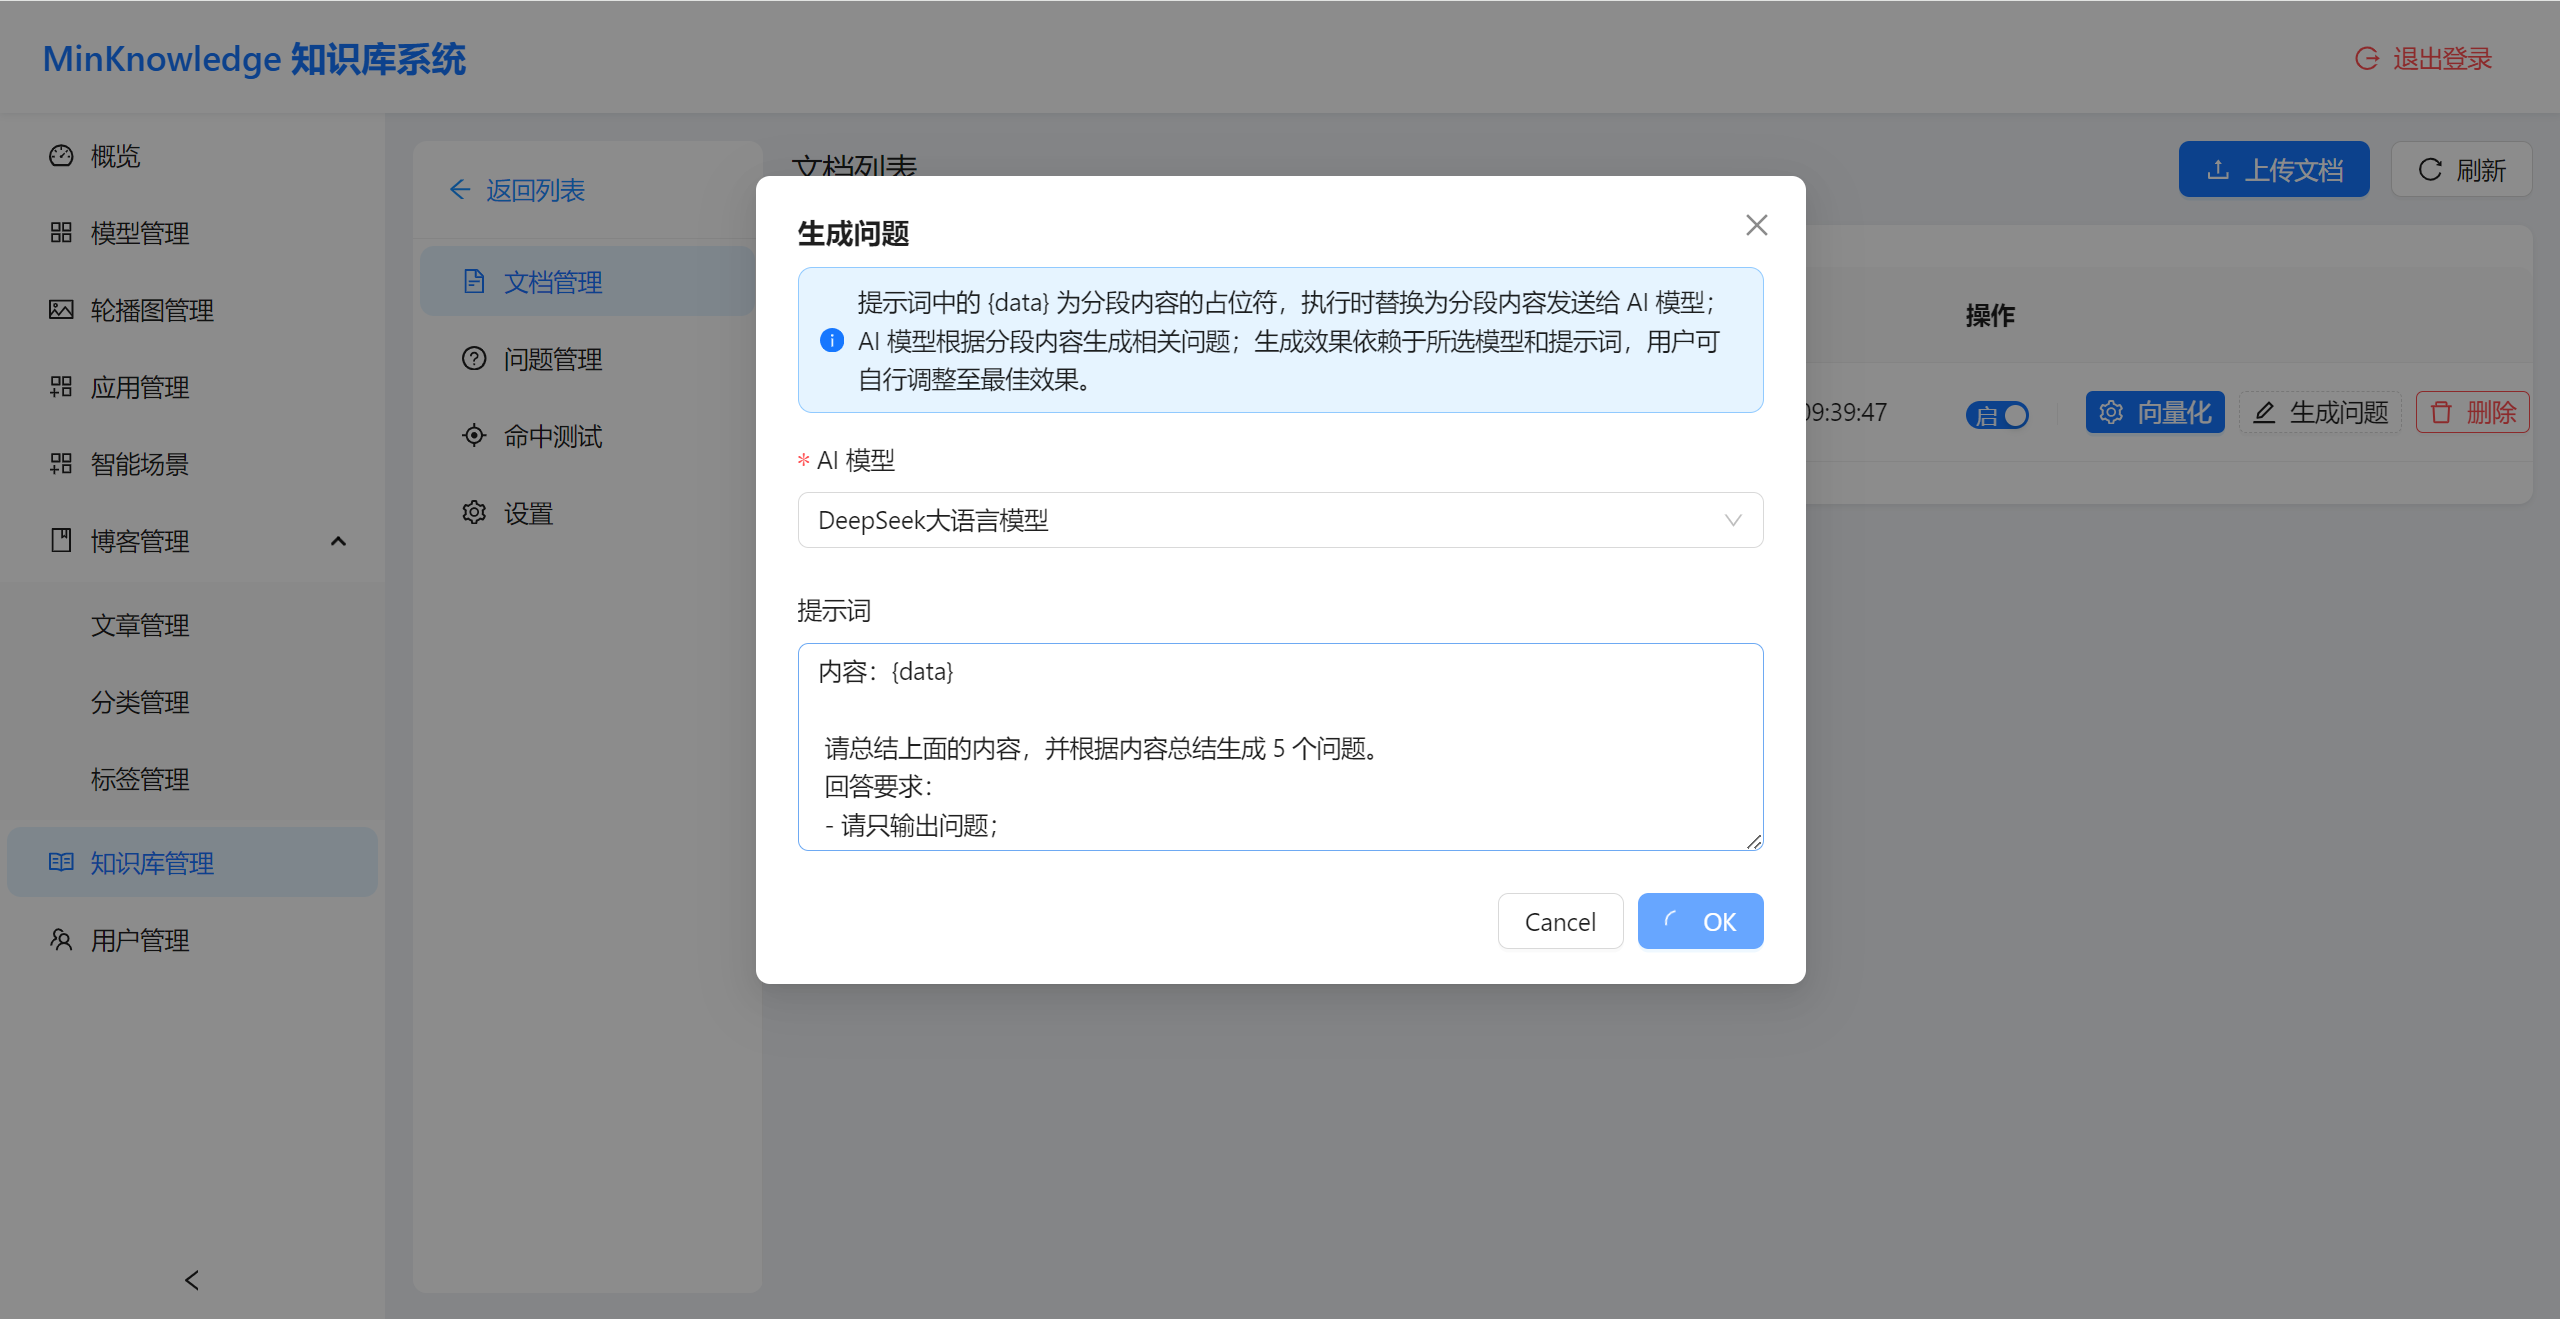Open 智能场景 smart scenes

(138, 464)
